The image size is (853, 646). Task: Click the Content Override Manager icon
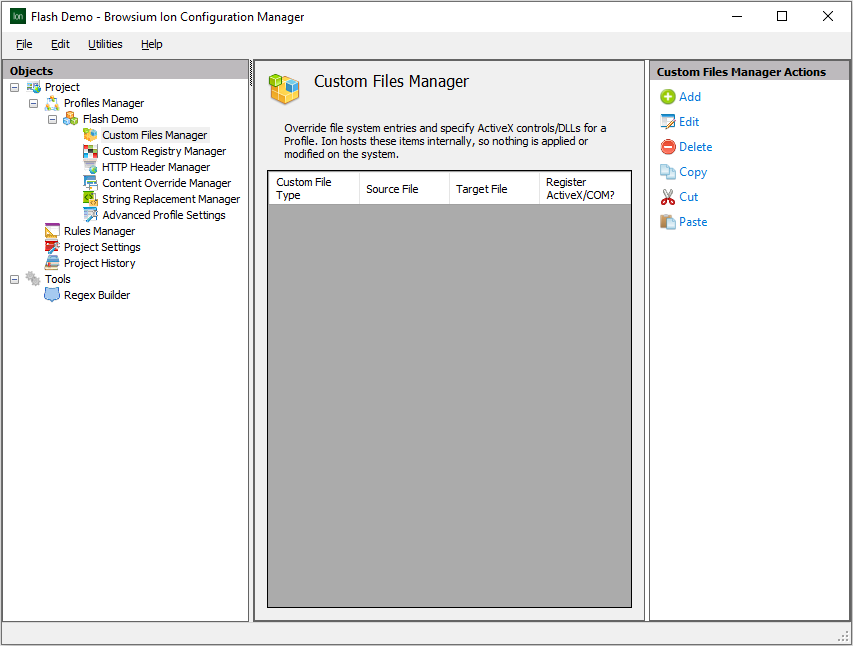90,183
